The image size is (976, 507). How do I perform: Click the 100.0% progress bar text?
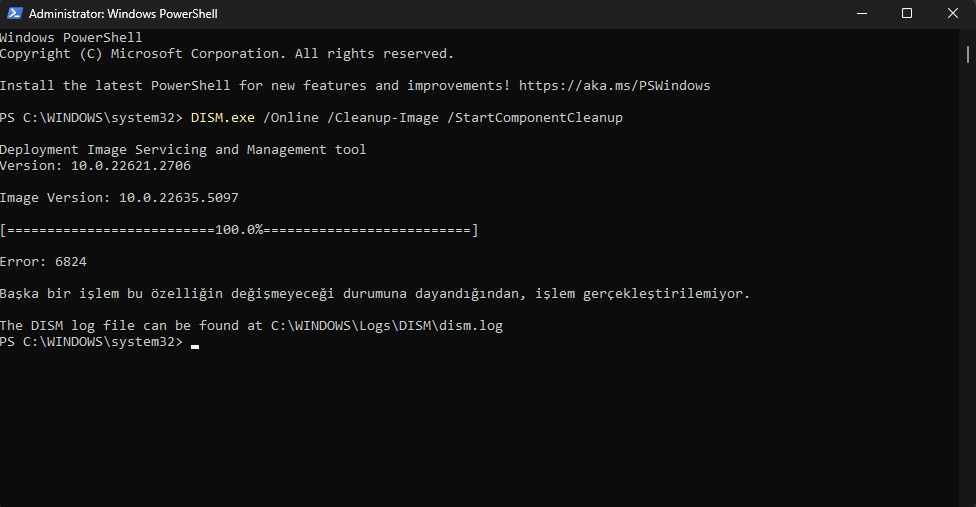pyautogui.click(x=238, y=230)
